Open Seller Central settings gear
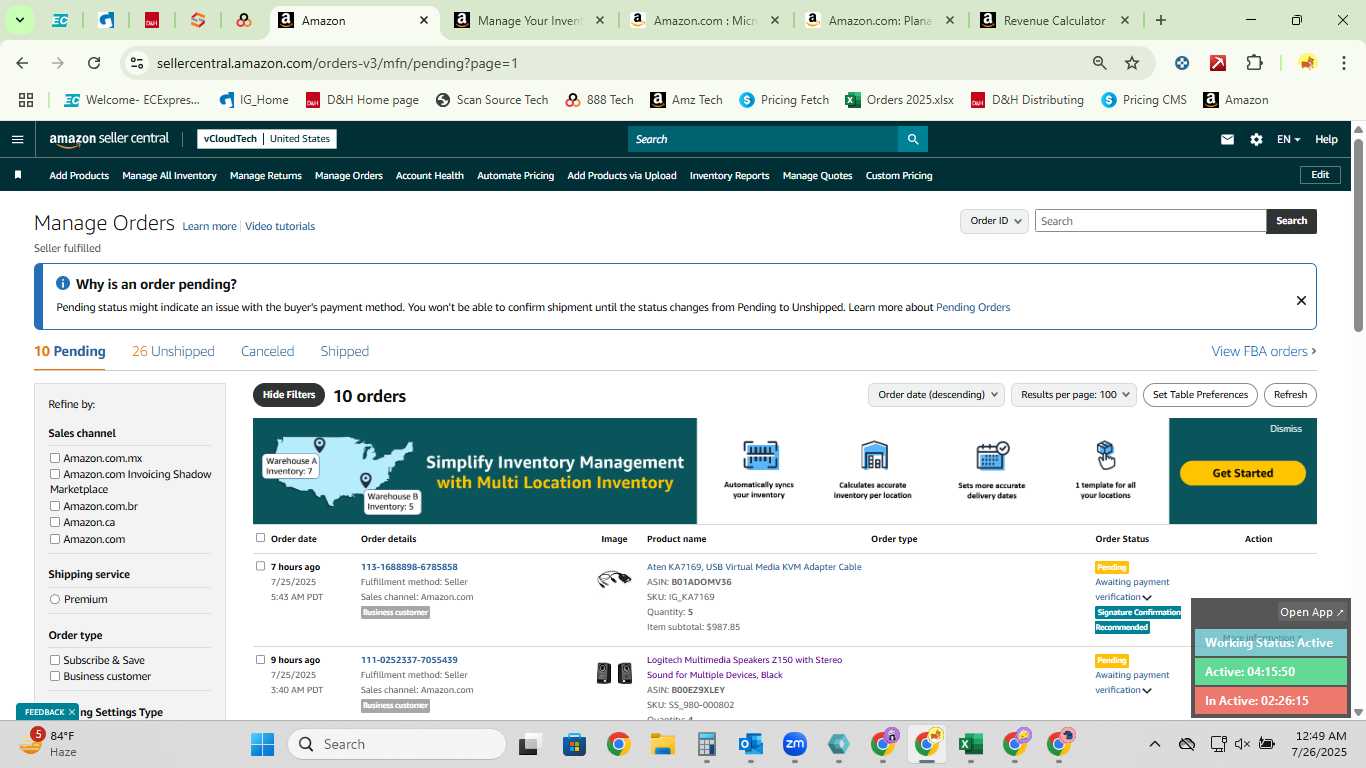1366x768 pixels. 1256,140
